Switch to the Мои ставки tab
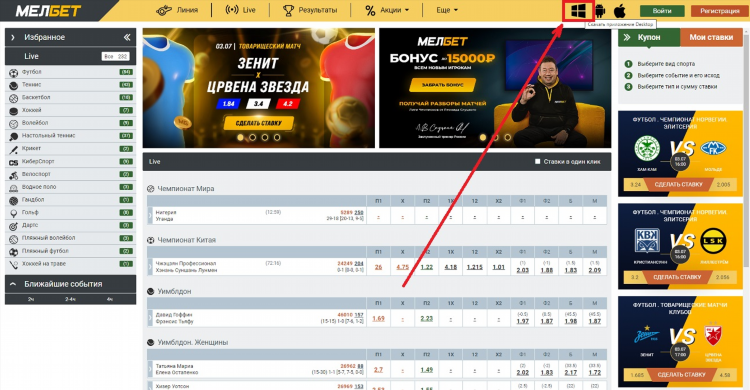 pyautogui.click(x=711, y=37)
